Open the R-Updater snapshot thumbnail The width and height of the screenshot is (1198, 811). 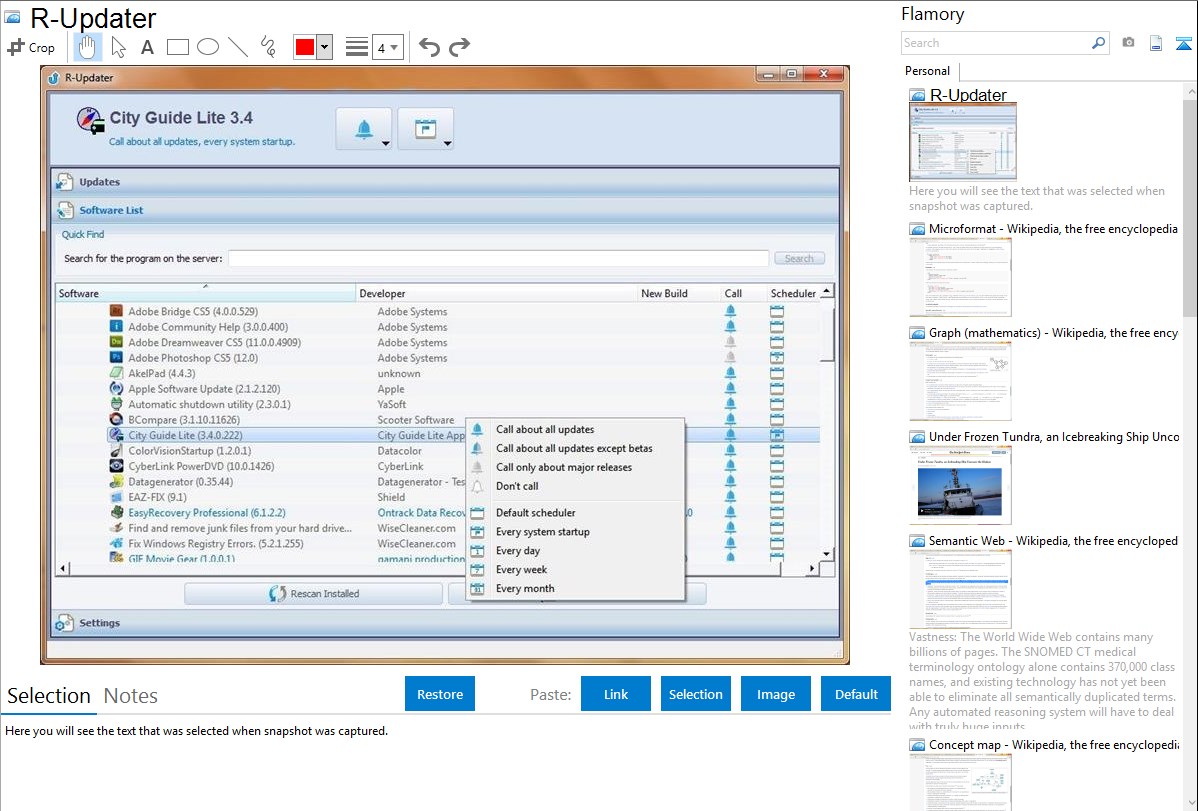(x=963, y=144)
